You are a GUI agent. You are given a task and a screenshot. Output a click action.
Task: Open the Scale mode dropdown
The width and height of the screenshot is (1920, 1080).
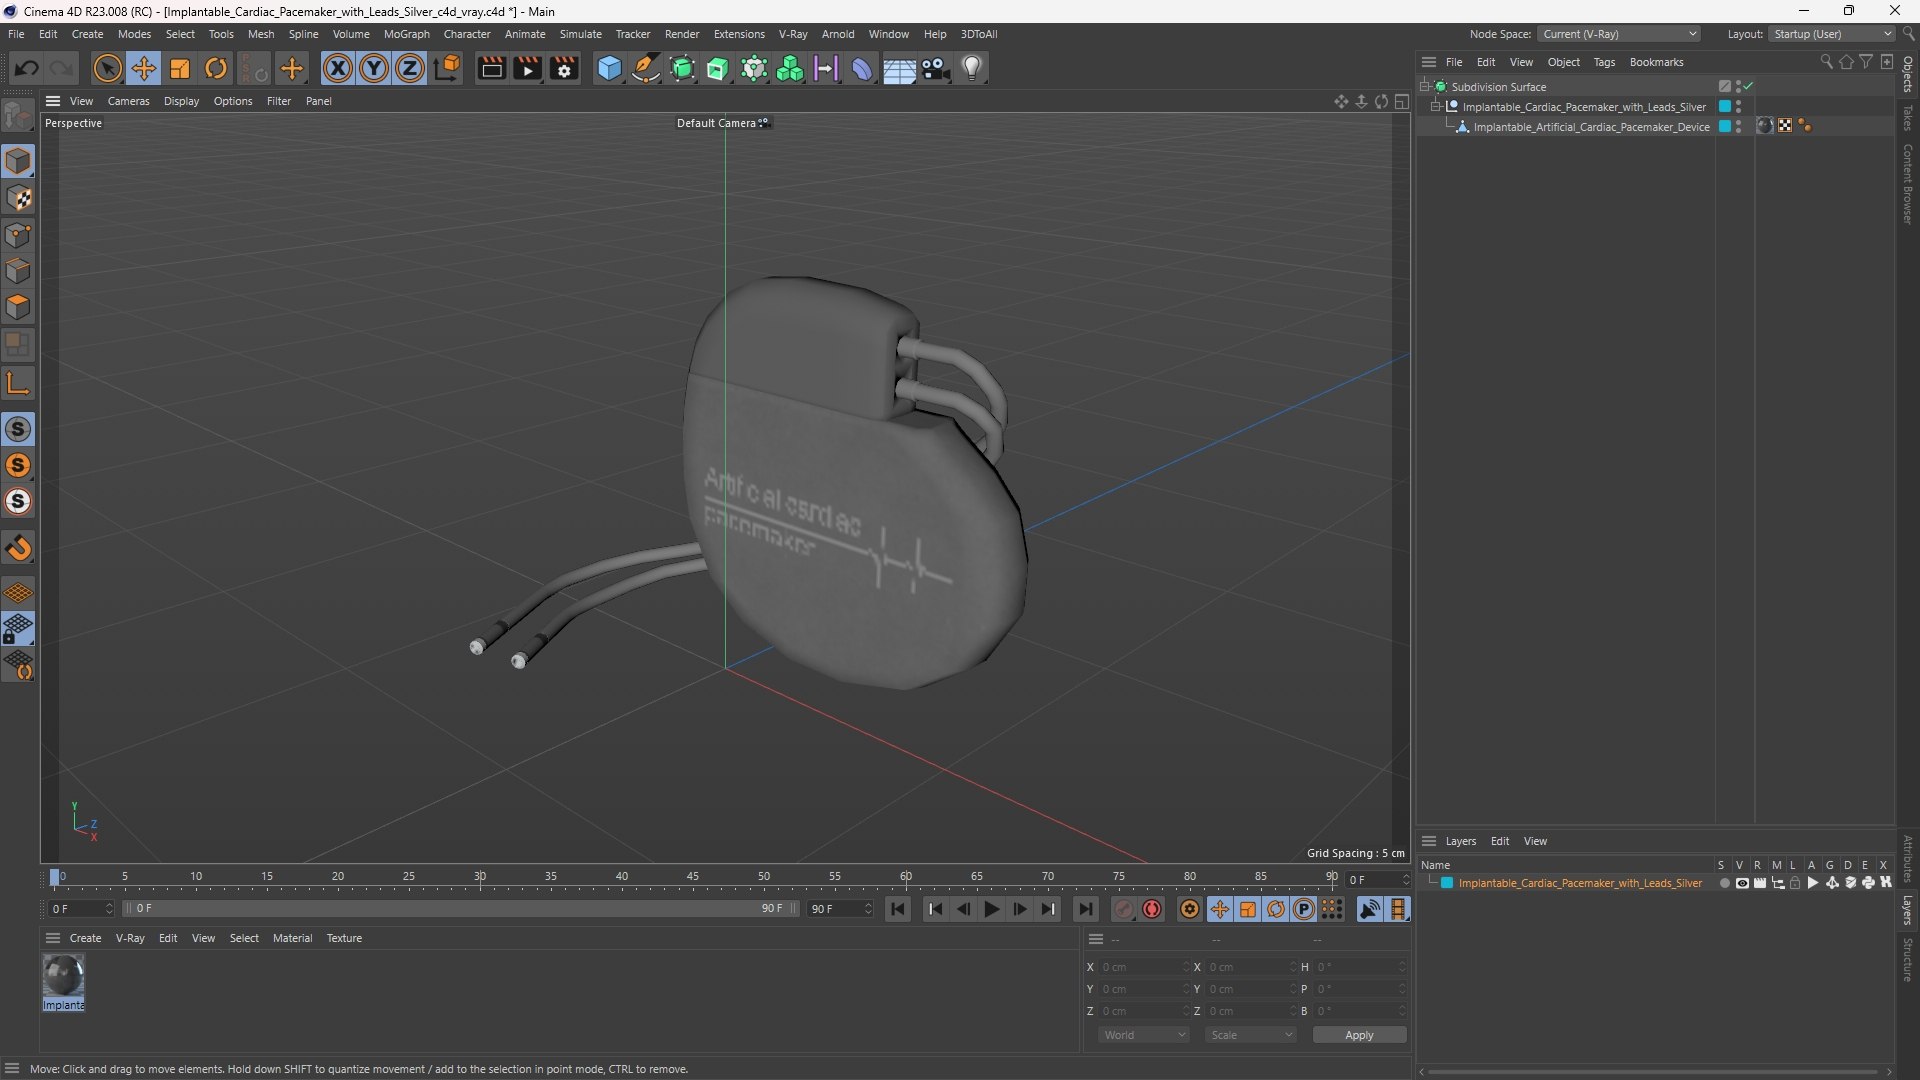1251,1035
